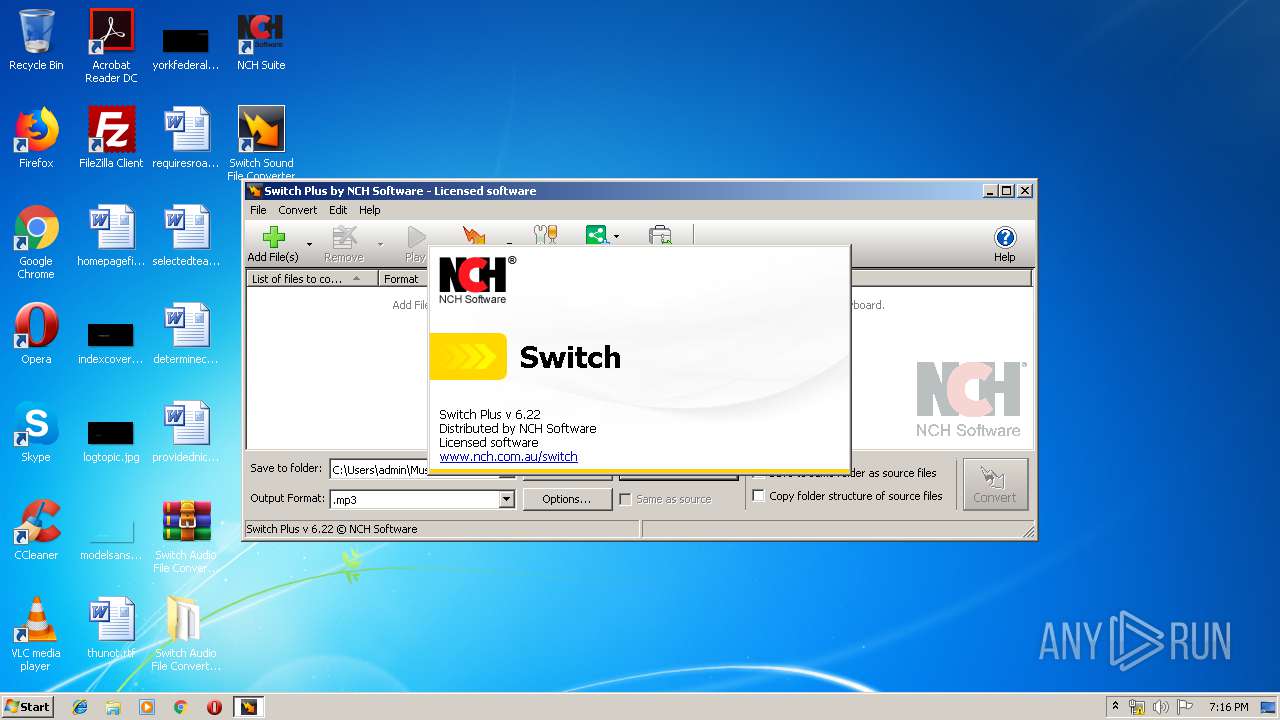Open the www.nch.com.au/switch link
1280x720 pixels.
pyautogui.click(x=508, y=457)
